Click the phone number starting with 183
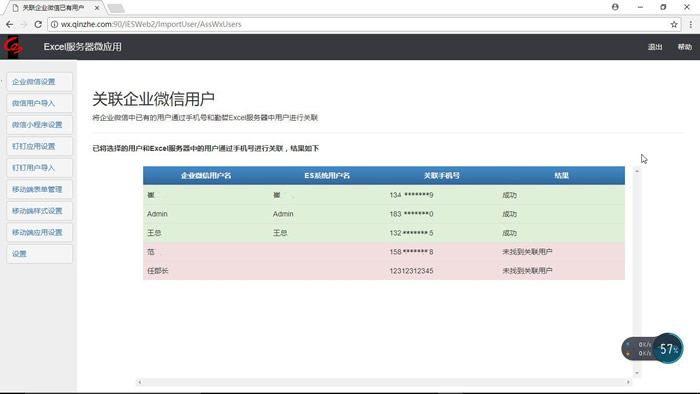The width and height of the screenshot is (700, 394). coord(411,214)
